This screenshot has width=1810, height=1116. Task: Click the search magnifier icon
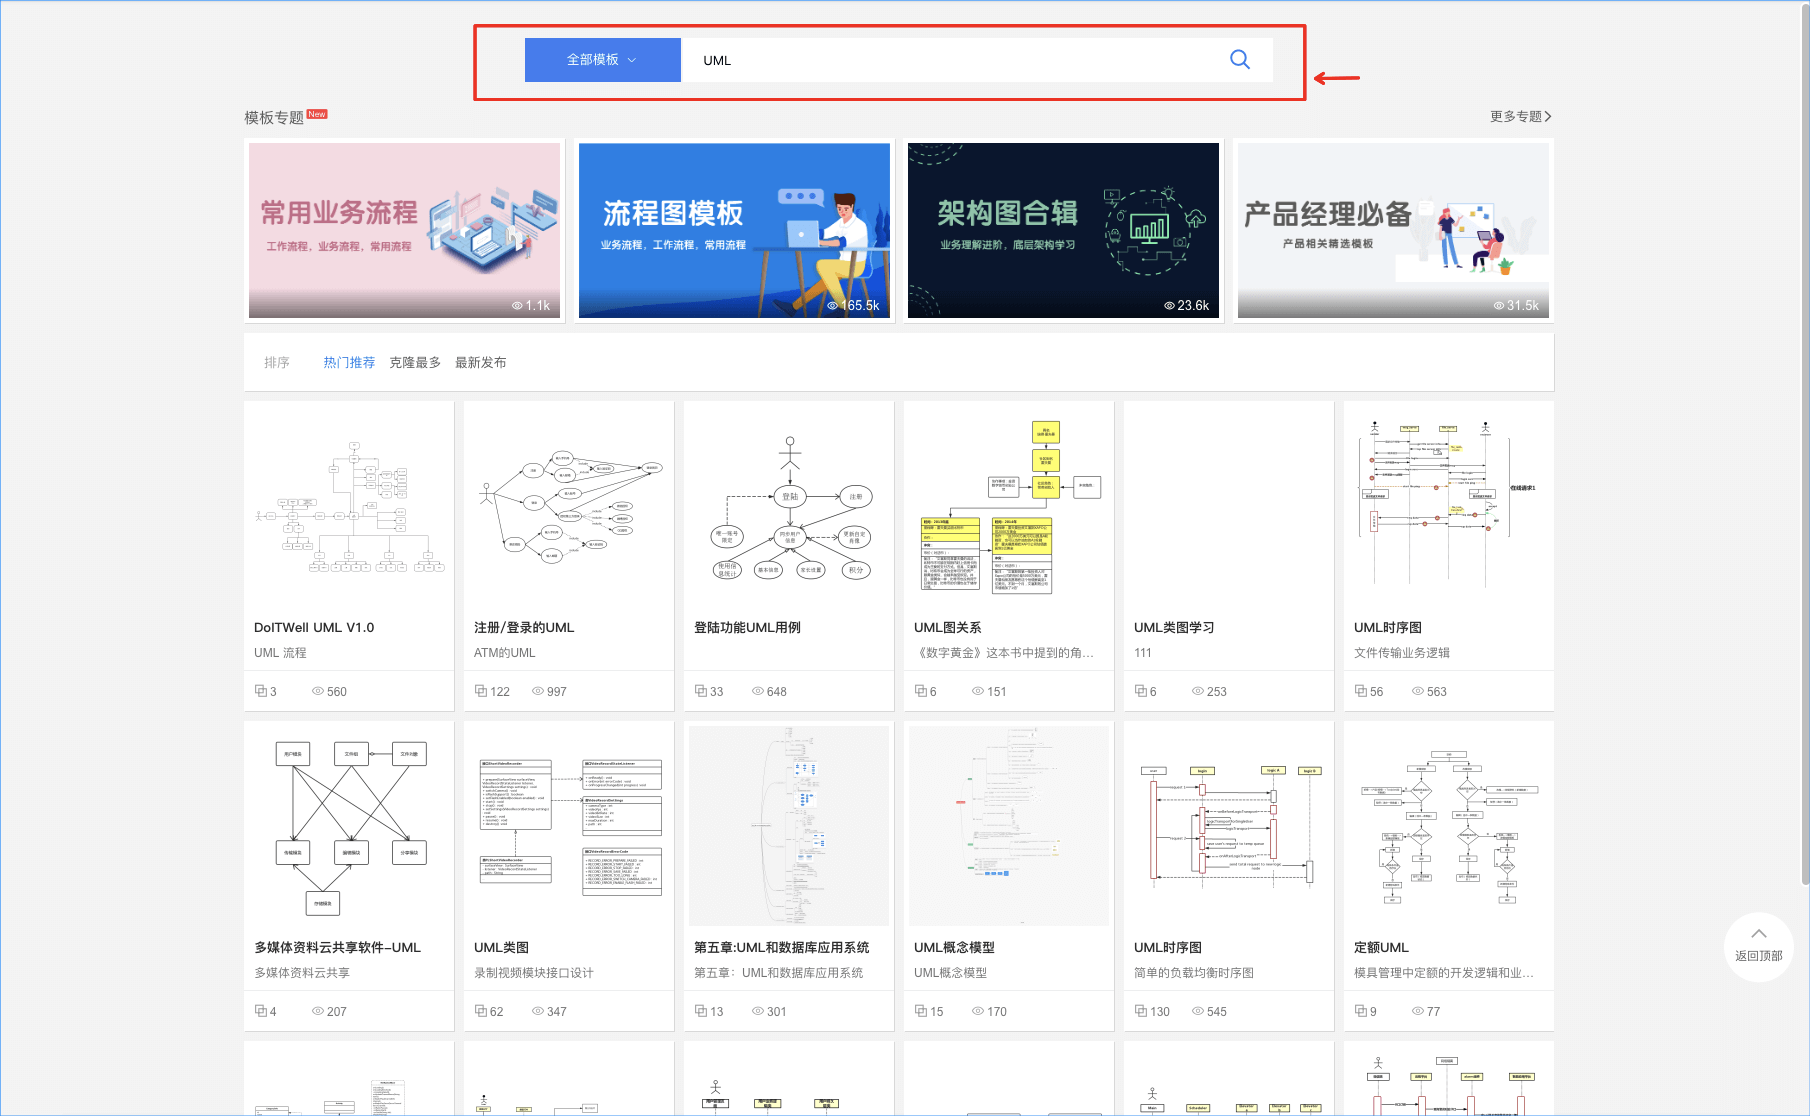(x=1239, y=60)
